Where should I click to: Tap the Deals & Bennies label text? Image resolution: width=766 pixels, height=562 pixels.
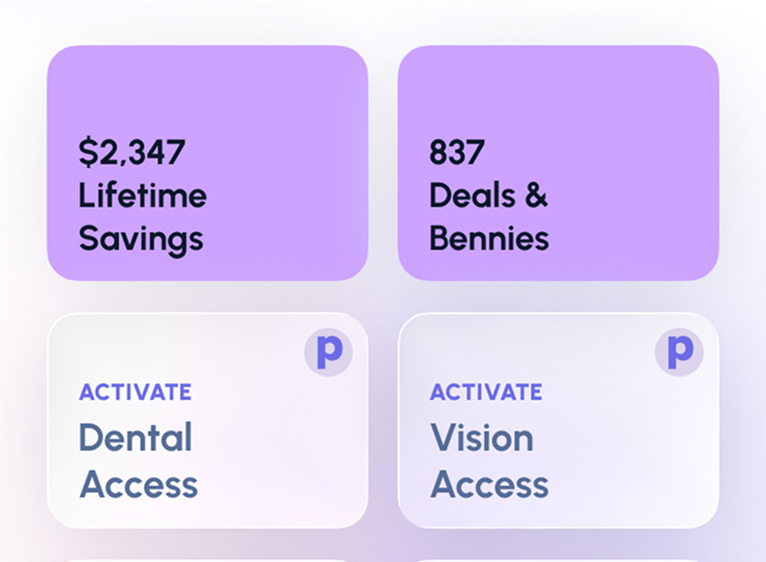click(489, 216)
